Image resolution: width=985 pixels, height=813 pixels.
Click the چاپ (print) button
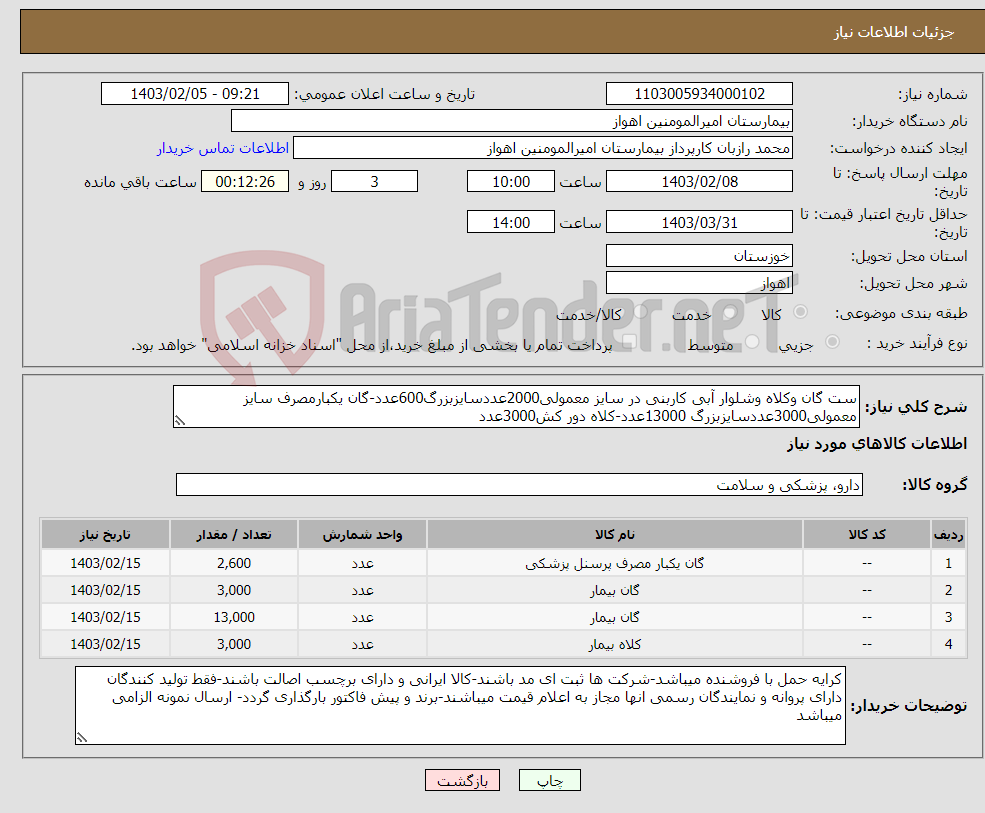click(x=550, y=780)
